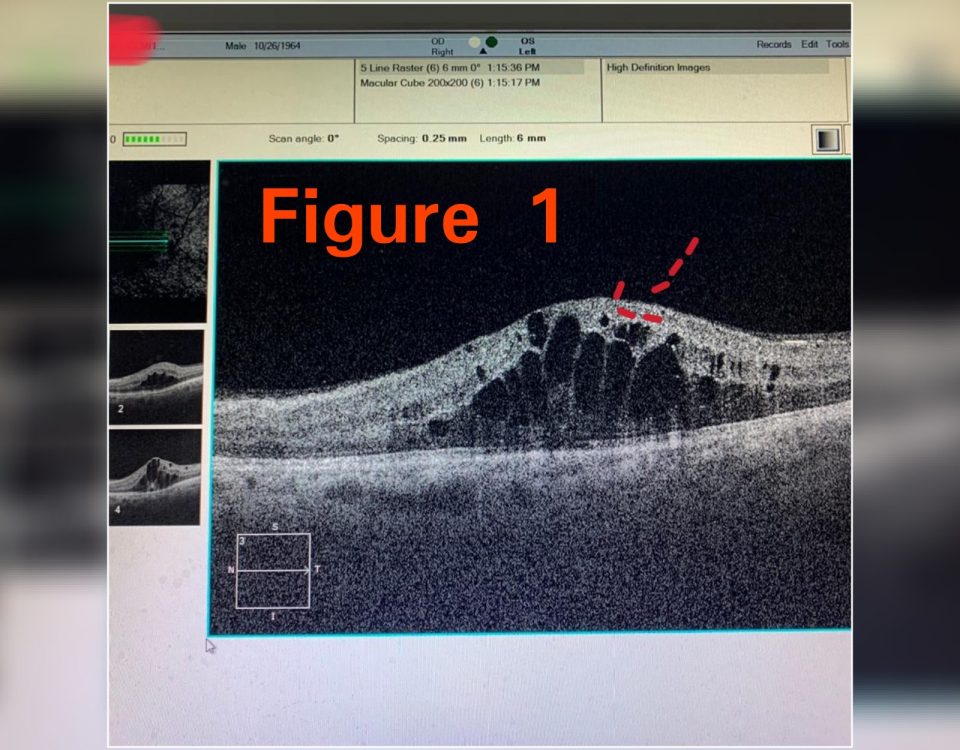
Task: Open the laterality dropdown arrow below OD/OS
Action: tap(482, 49)
